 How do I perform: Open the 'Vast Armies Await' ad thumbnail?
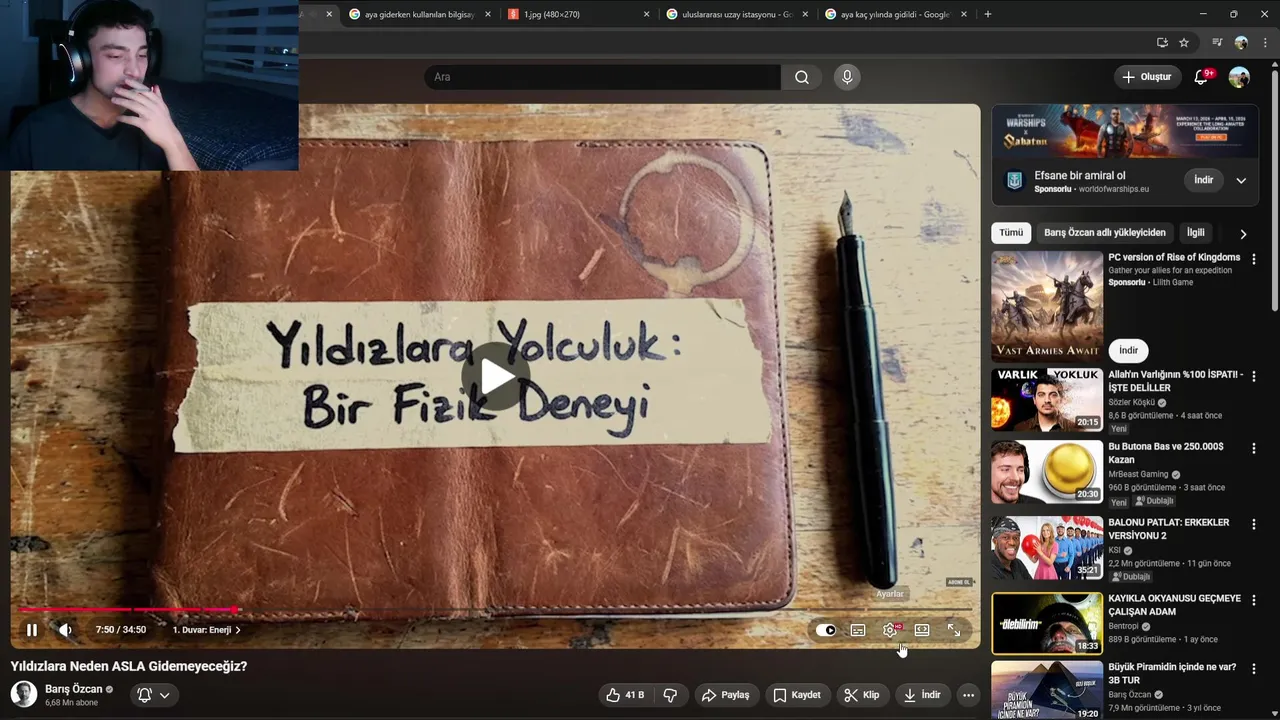coord(1047,306)
